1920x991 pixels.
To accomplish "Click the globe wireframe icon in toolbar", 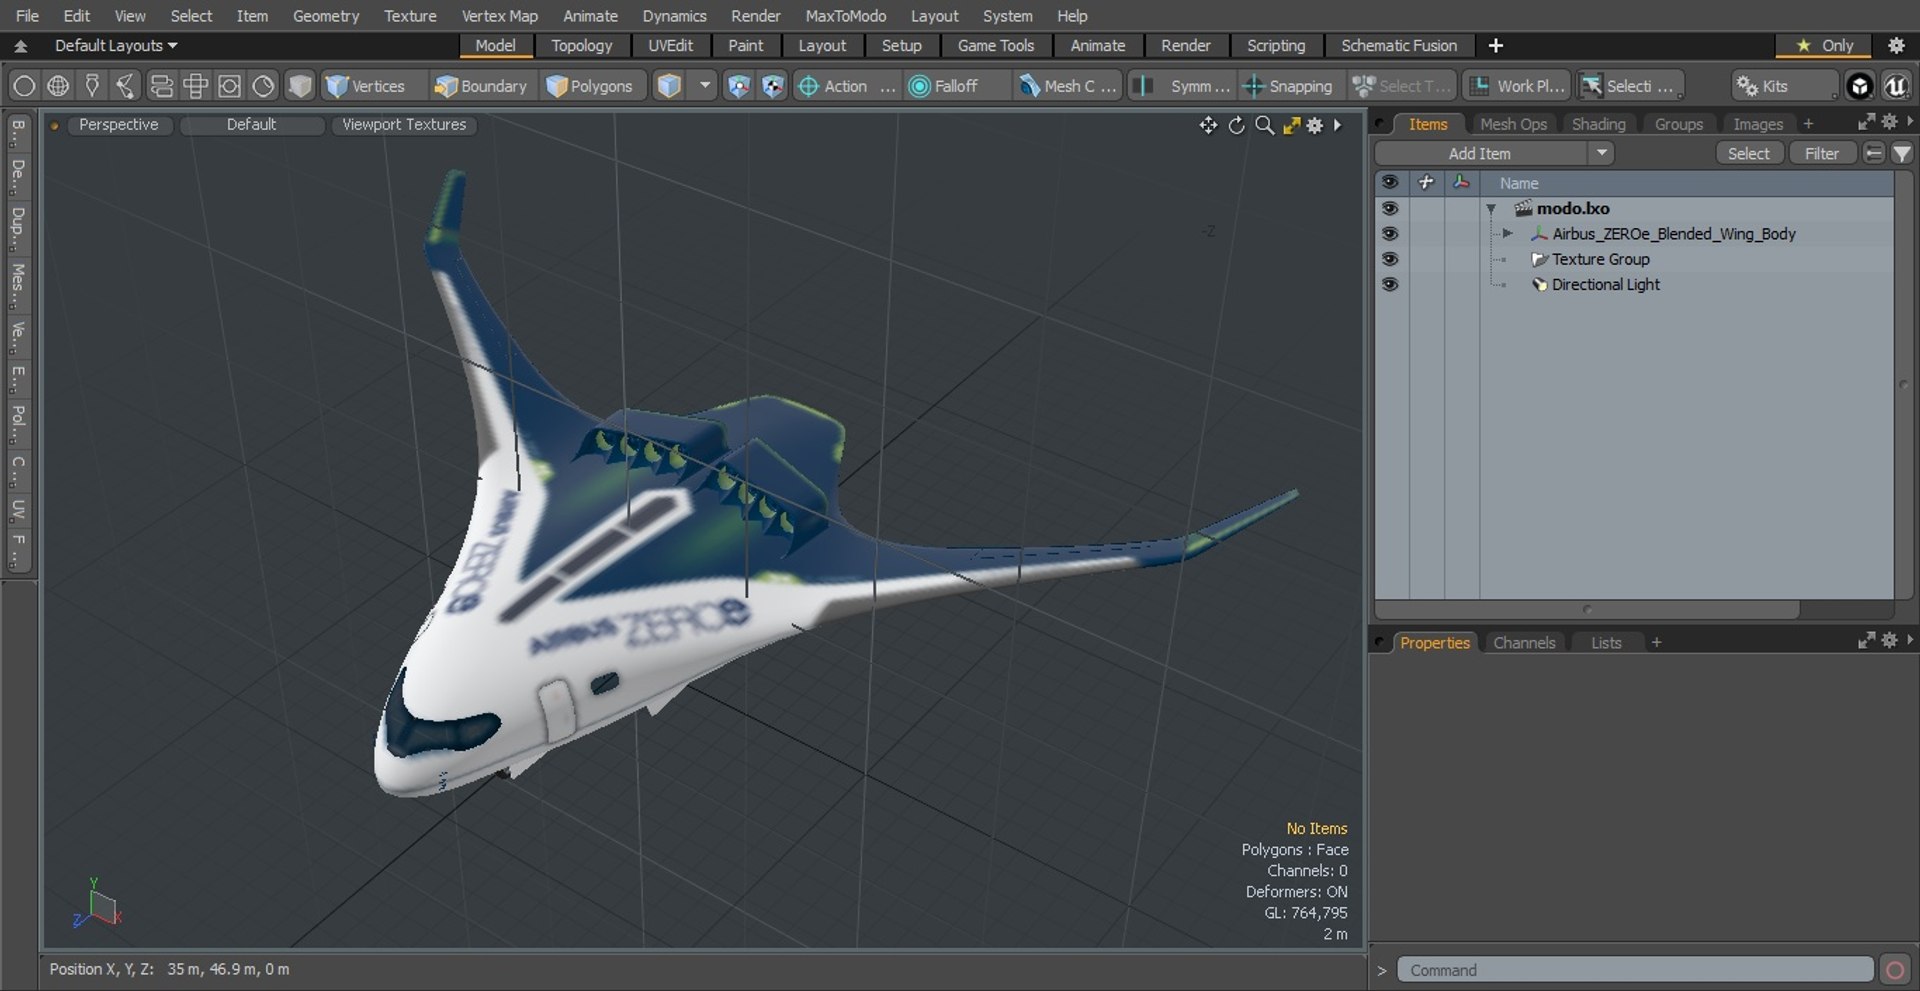I will point(58,86).
